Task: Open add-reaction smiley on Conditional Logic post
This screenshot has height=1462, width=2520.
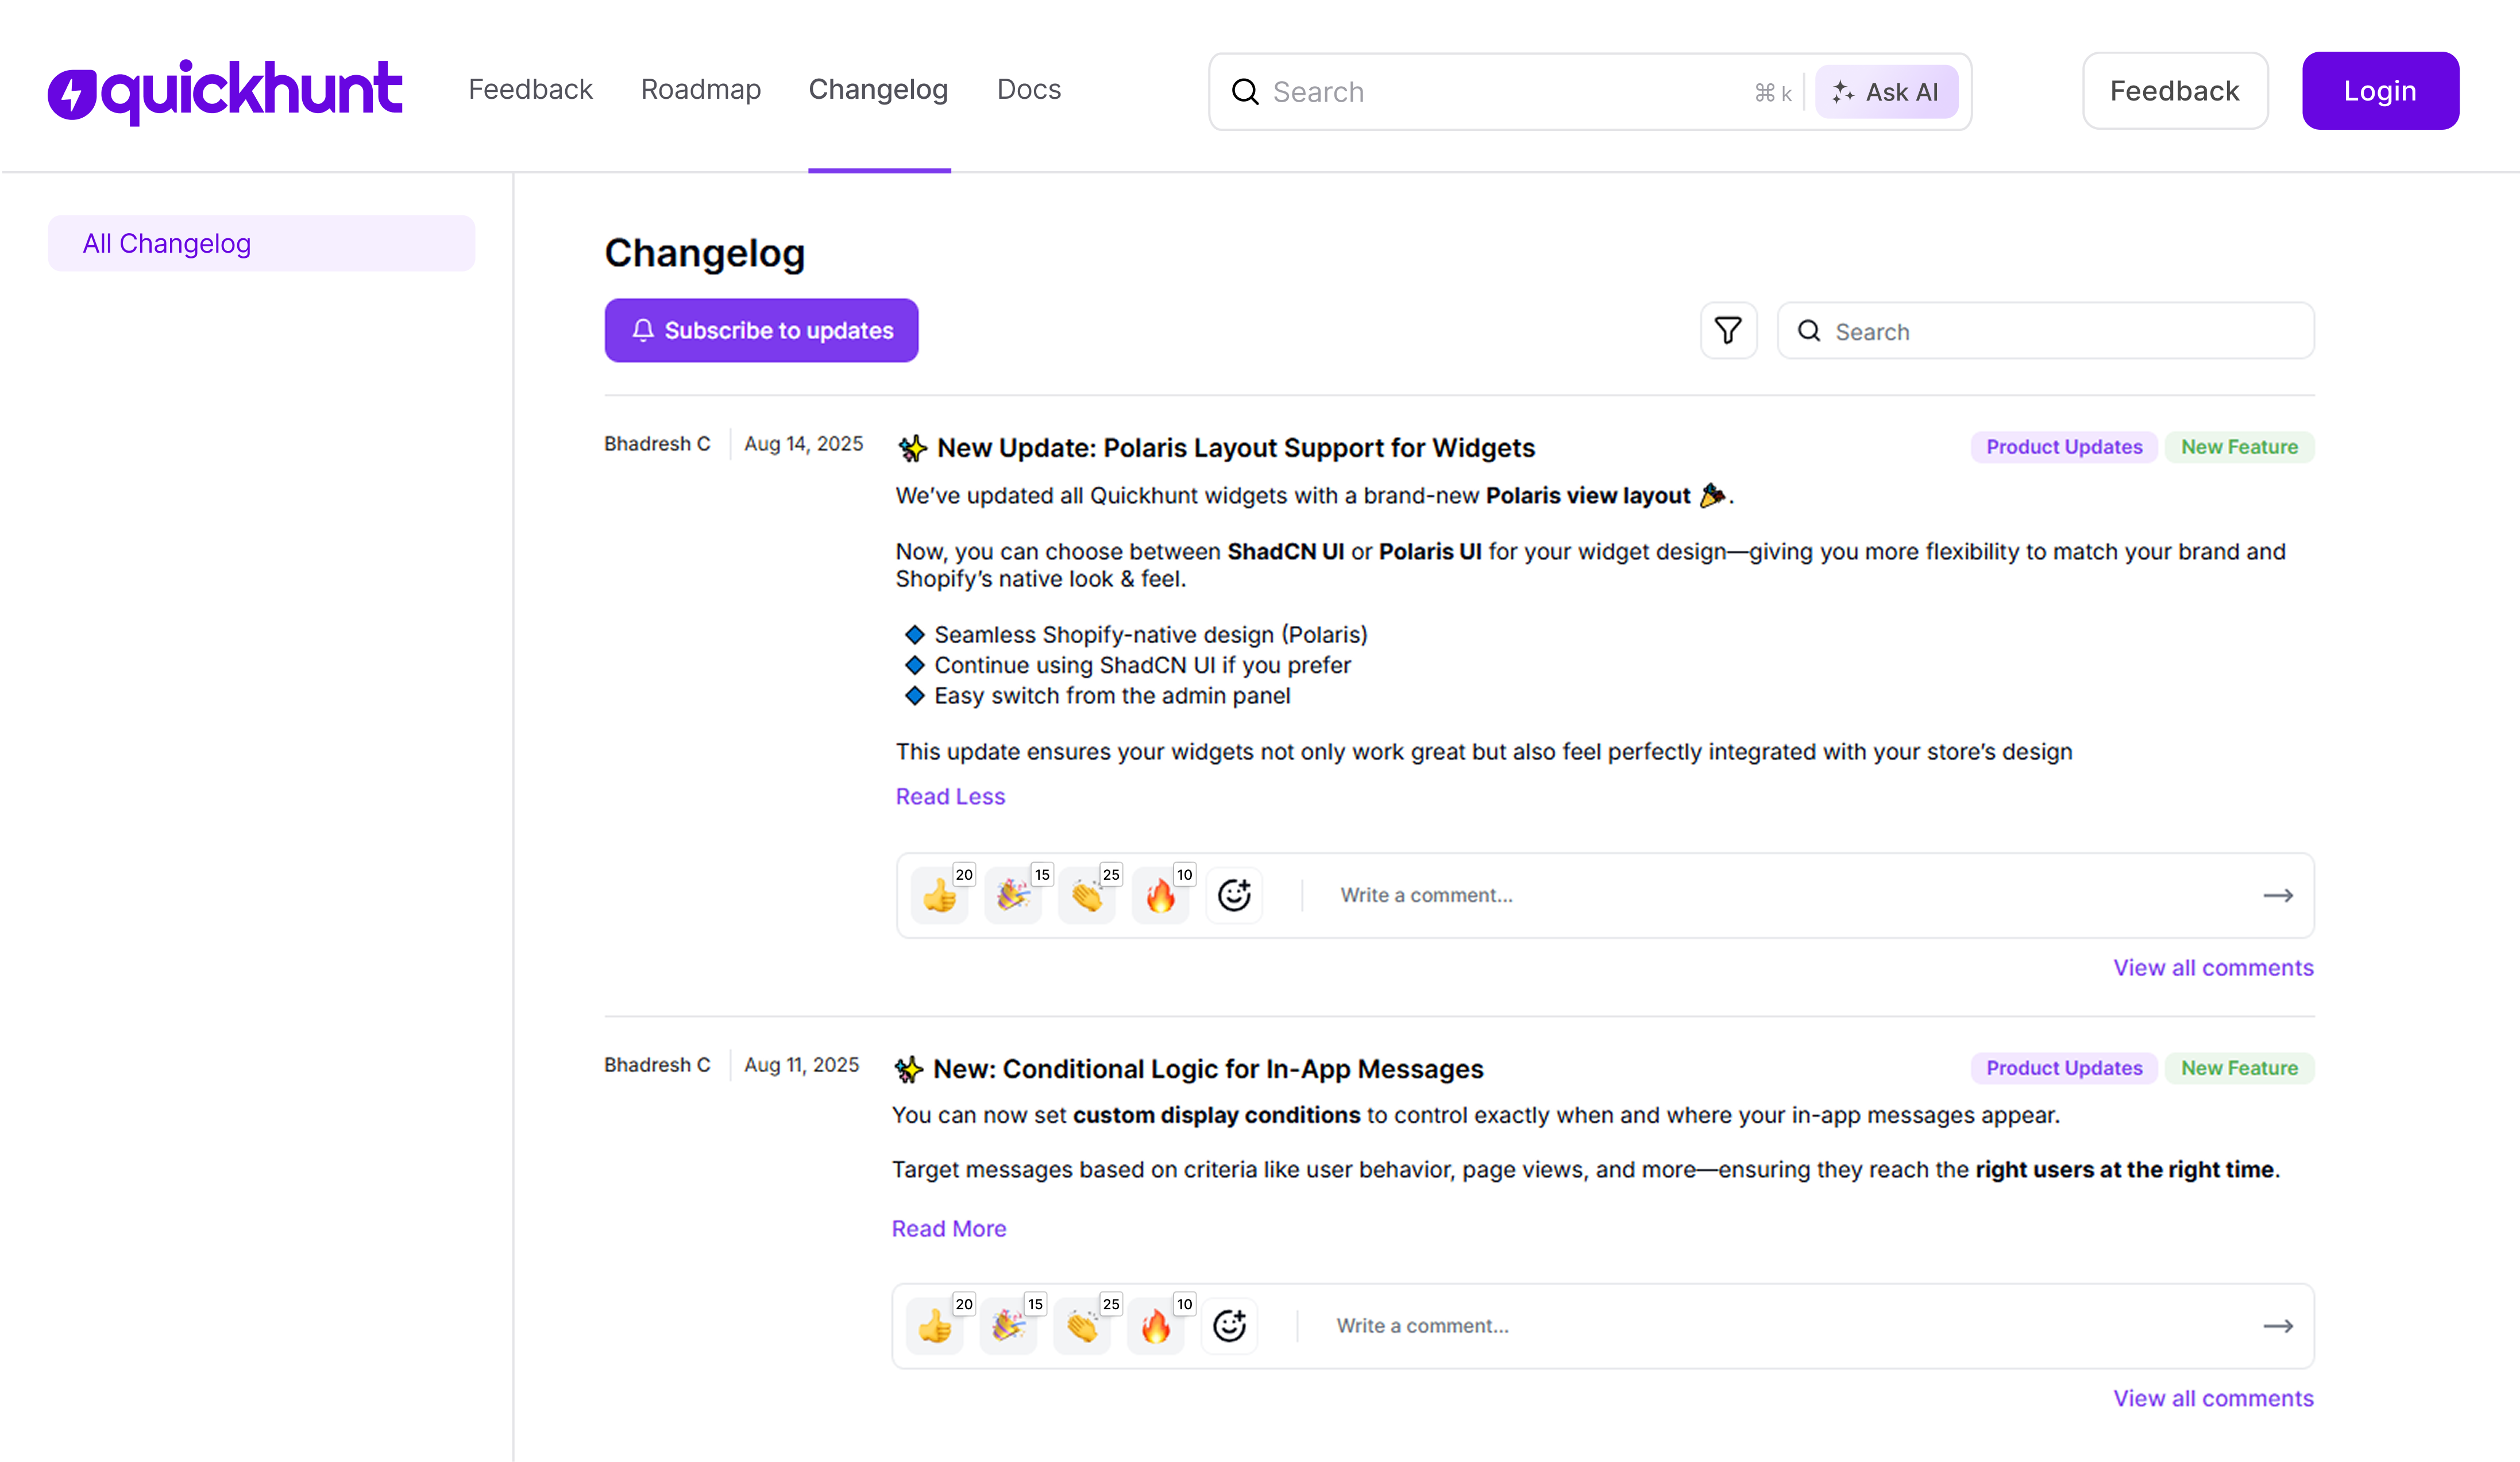Action: [1230, 1326]
